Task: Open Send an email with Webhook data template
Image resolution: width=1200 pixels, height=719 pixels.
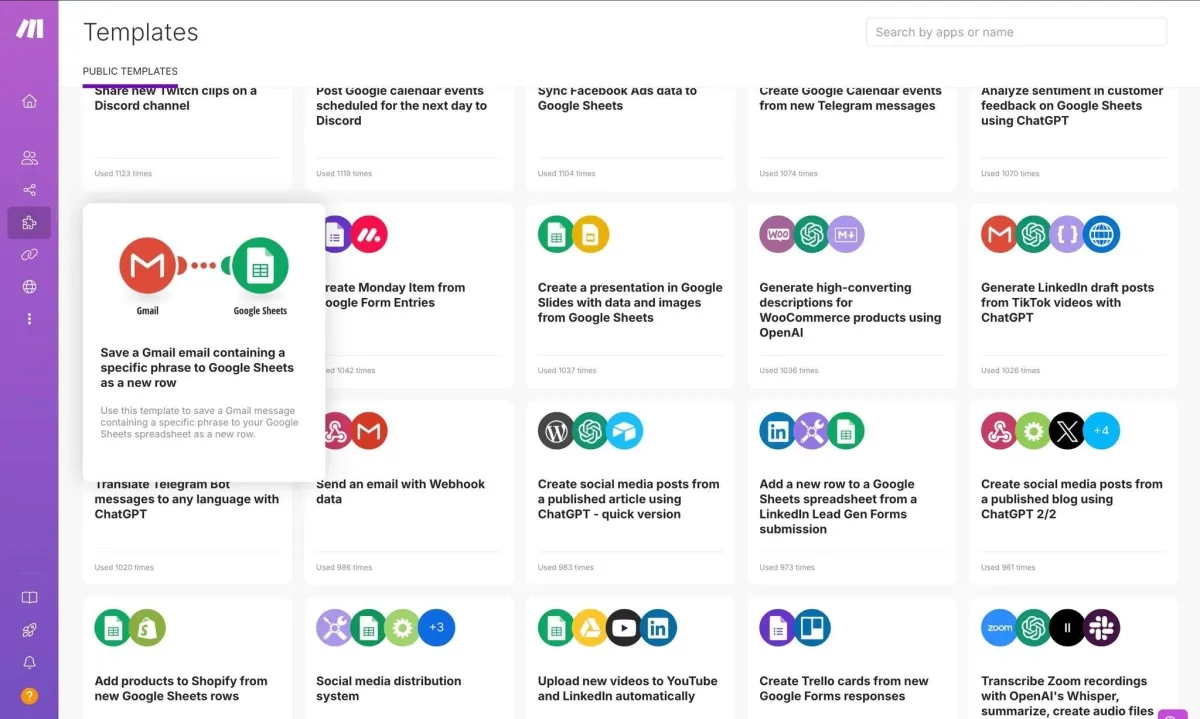Action: point(400,491)
